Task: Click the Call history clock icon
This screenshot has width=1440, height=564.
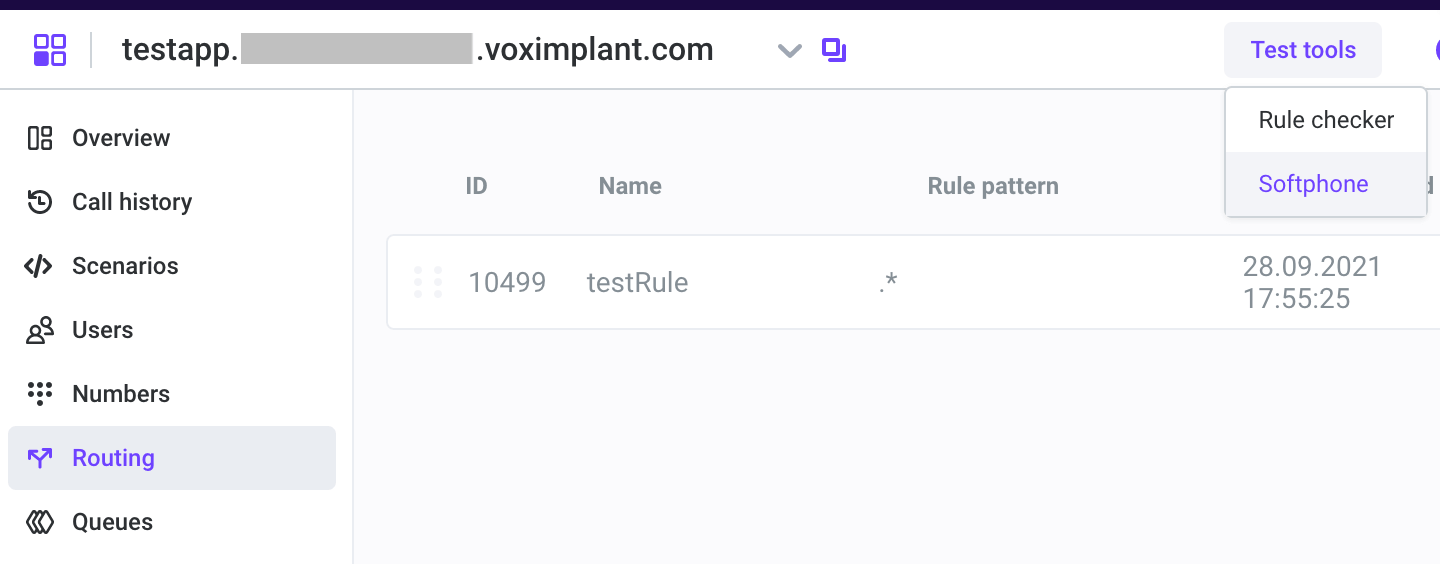Action: tap(40, 202)
